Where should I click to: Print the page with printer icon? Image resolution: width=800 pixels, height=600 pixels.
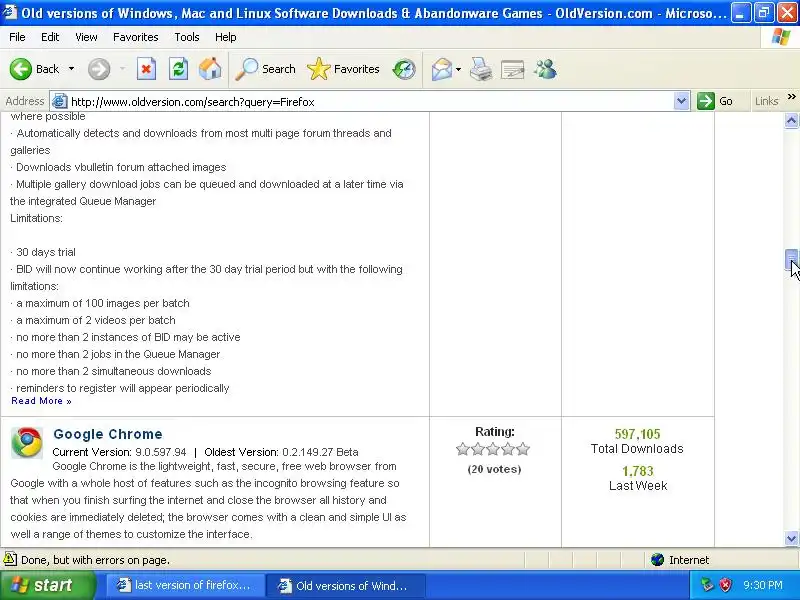click(x=481, y=69)
